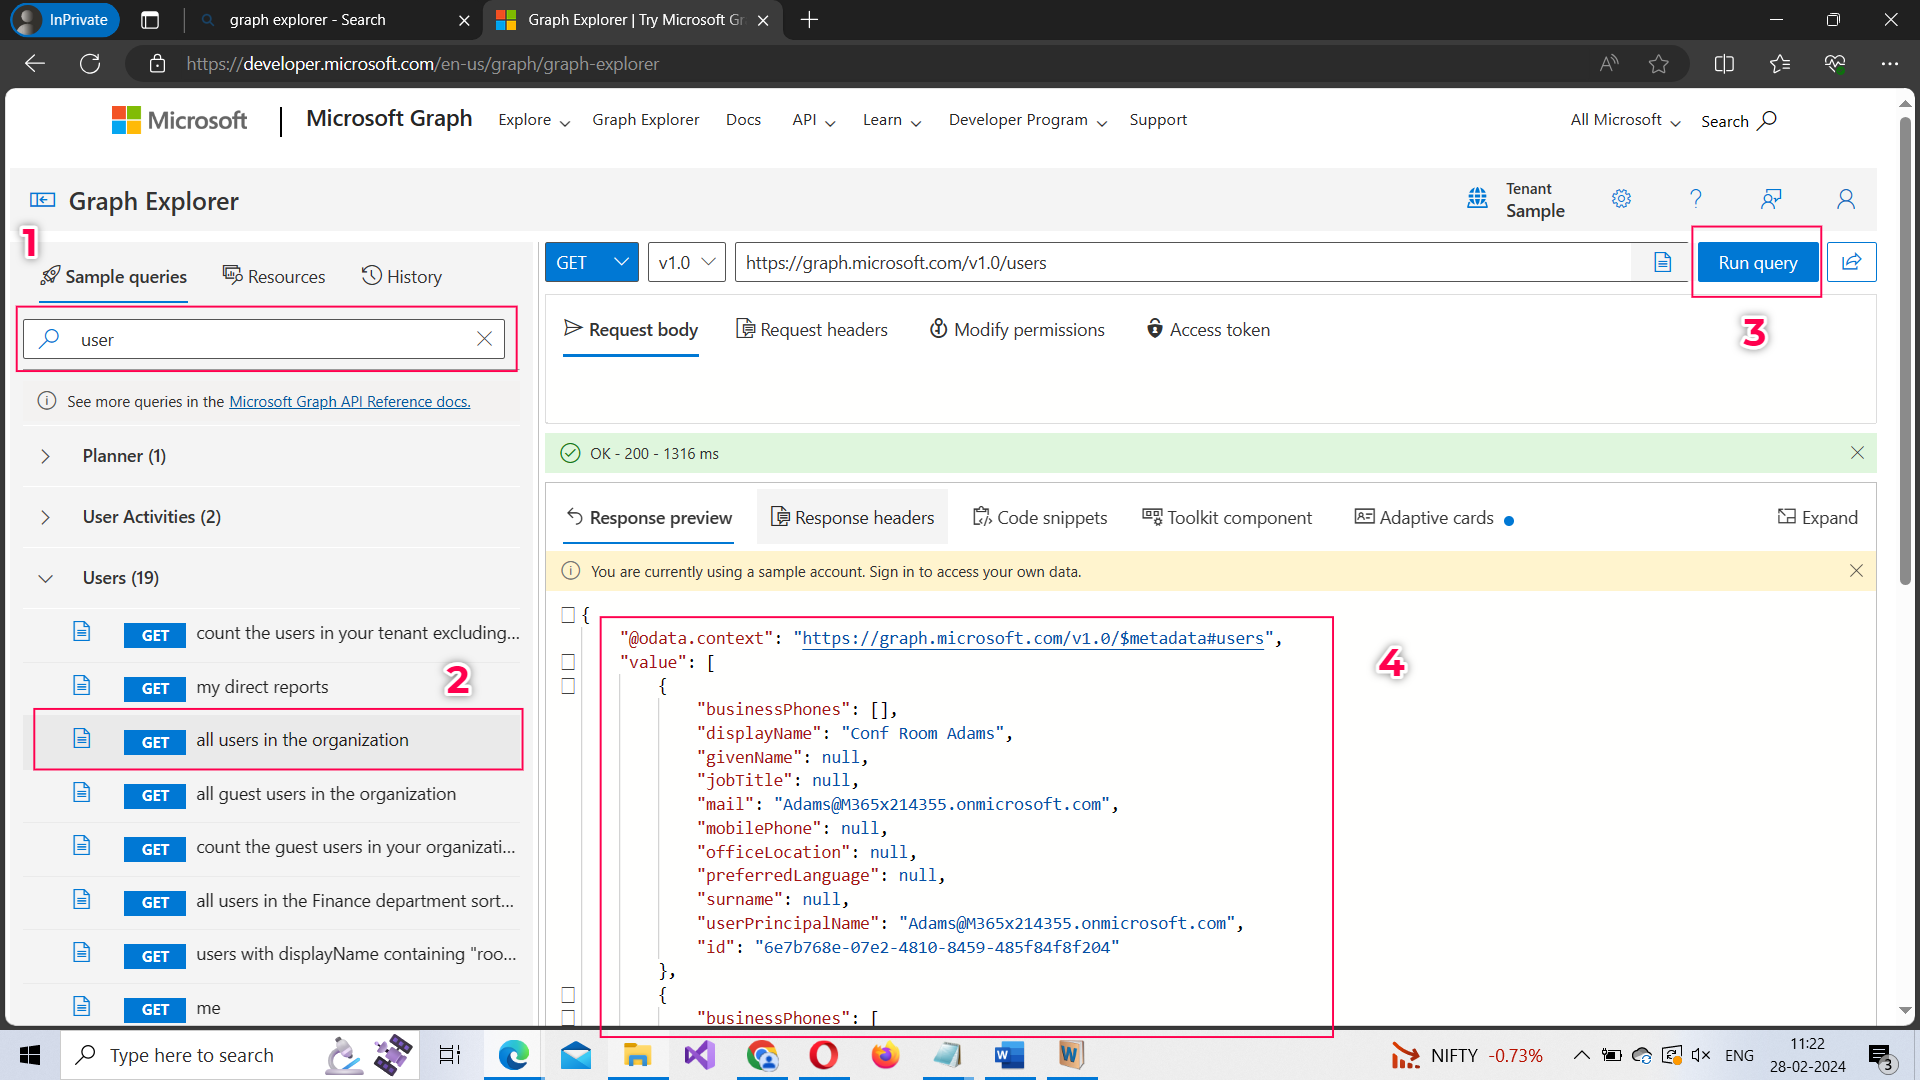
Task: Click the sample queries search field
Action: pos(265,339)
